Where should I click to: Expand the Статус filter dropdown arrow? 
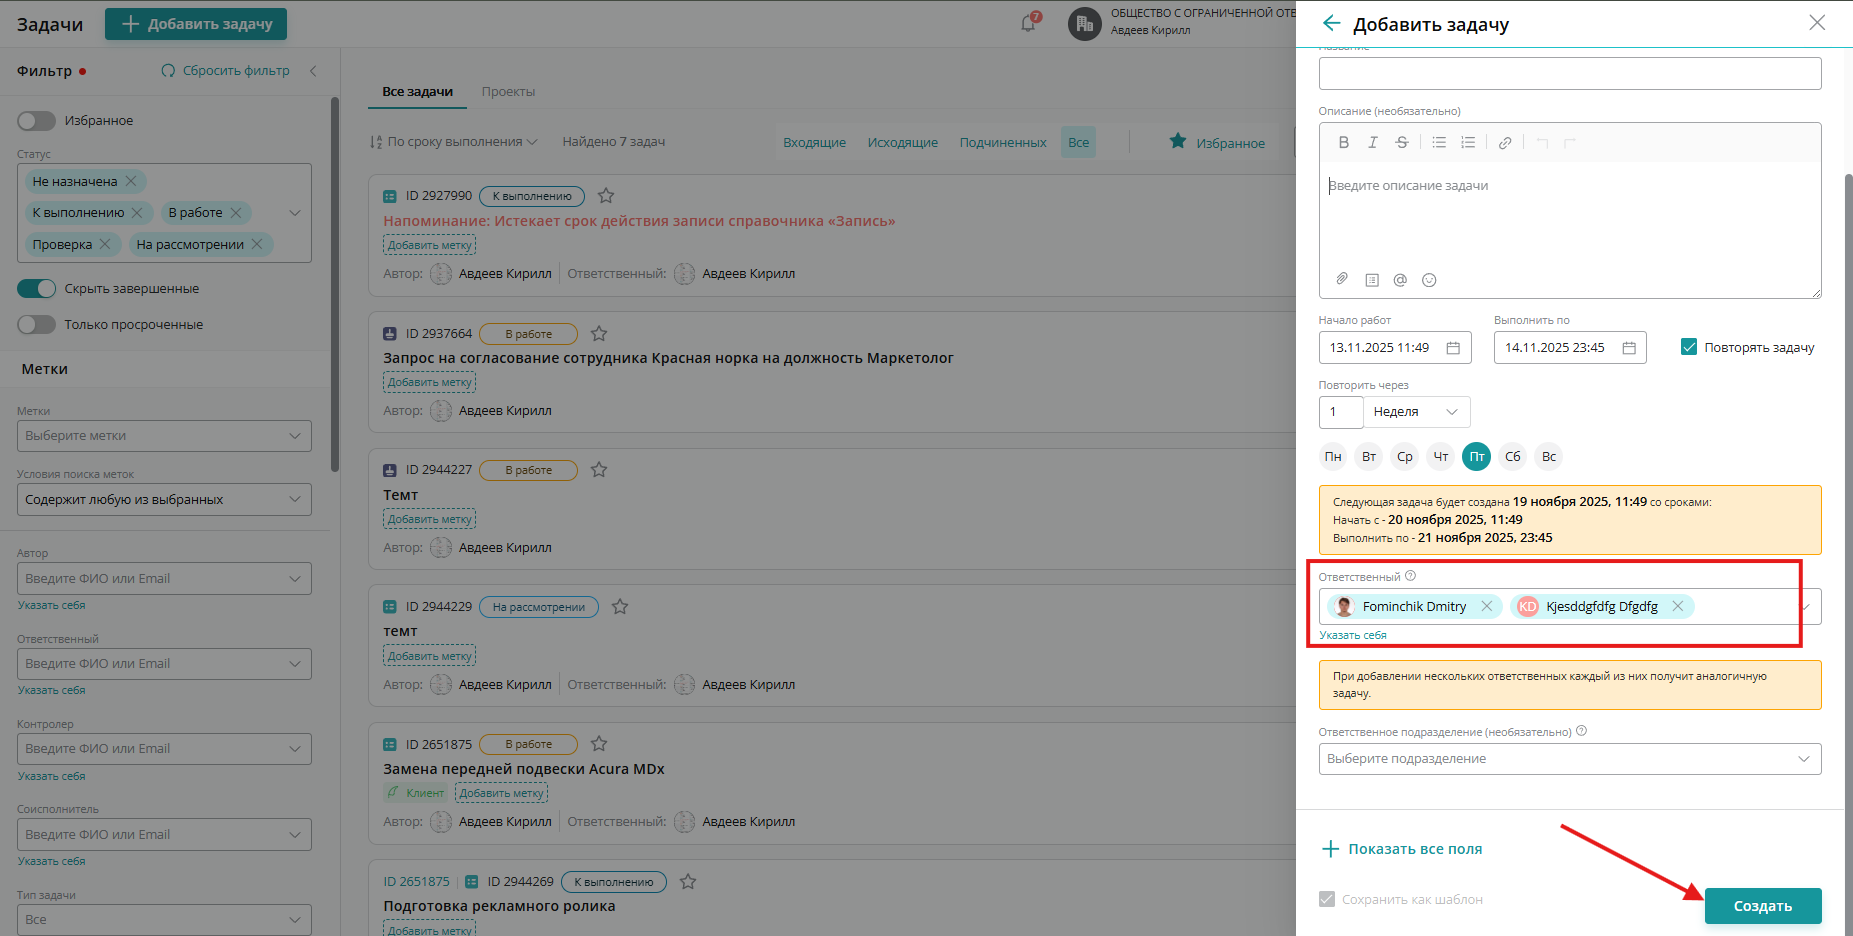(295, 213)
